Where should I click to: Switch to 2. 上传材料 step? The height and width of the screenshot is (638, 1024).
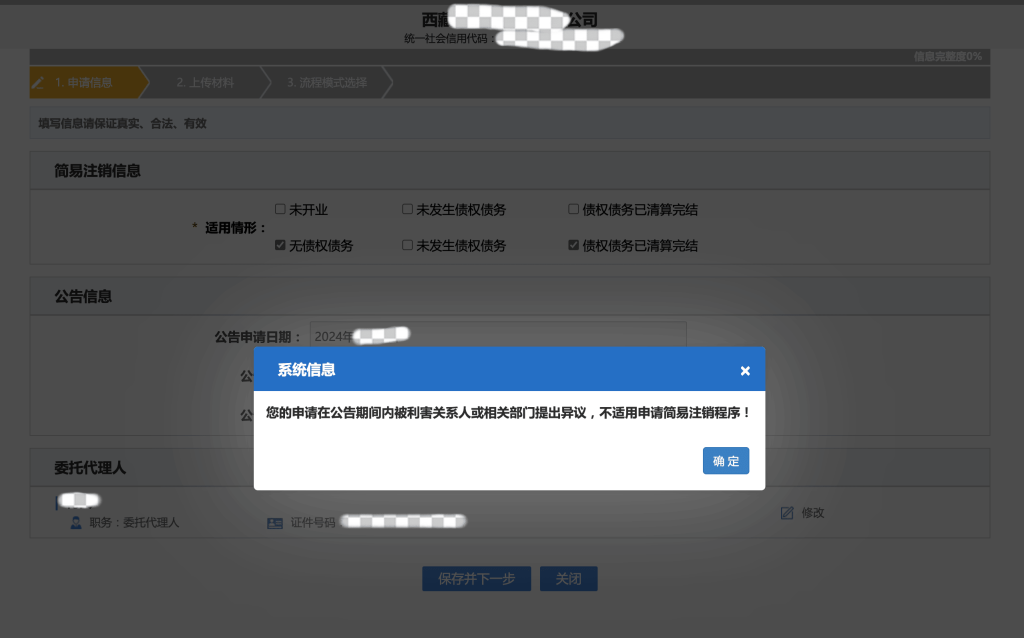(205, 83)
